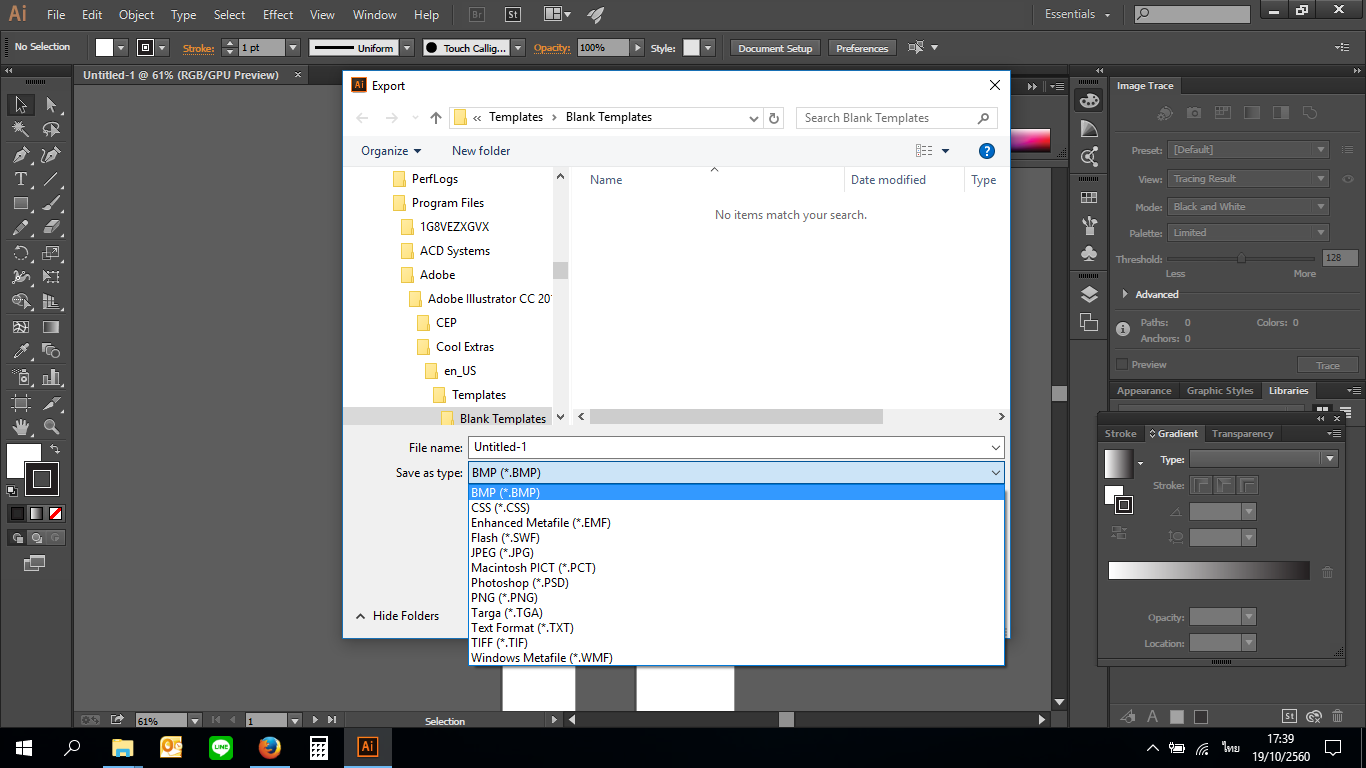Open the Effect menu
The width and height of the screenshot is (1366, 768).
click(x=278, y=15)
